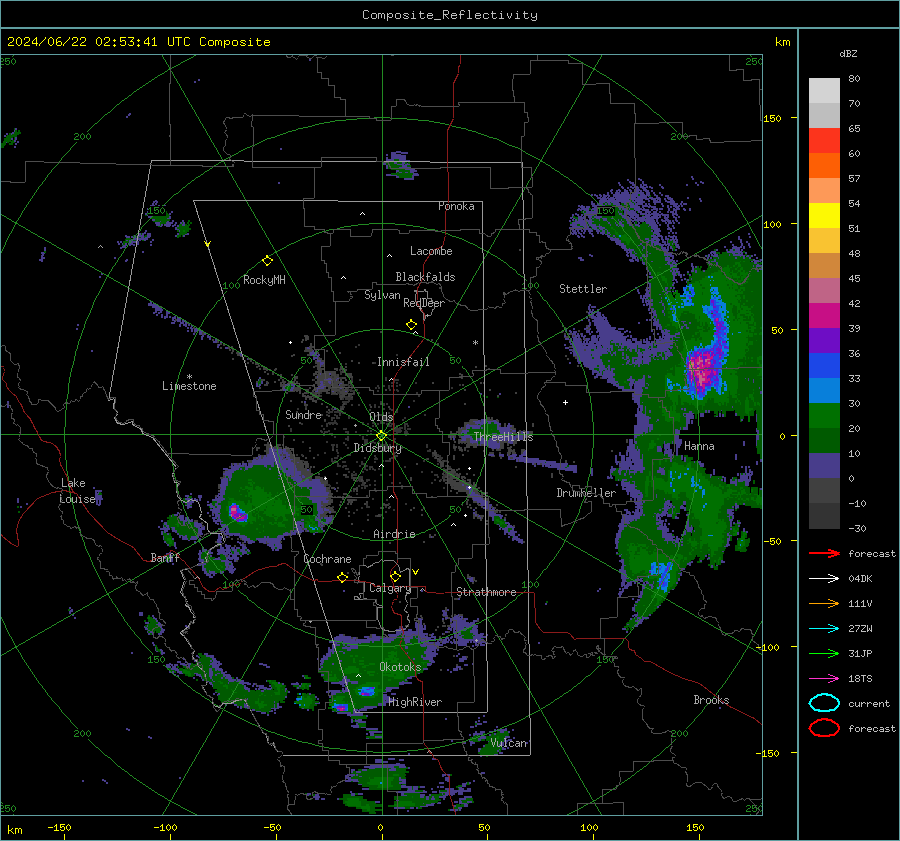Click the Composite_Reflectivity title

[450, 15]
